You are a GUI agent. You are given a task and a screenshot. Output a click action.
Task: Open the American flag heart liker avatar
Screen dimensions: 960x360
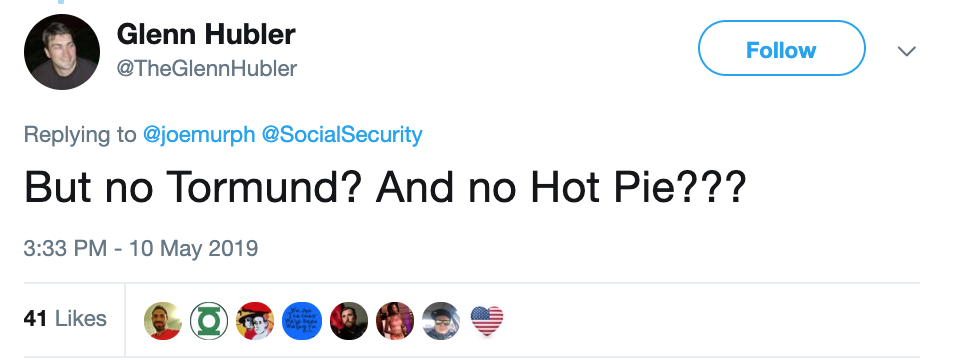(x=487, y=321)
